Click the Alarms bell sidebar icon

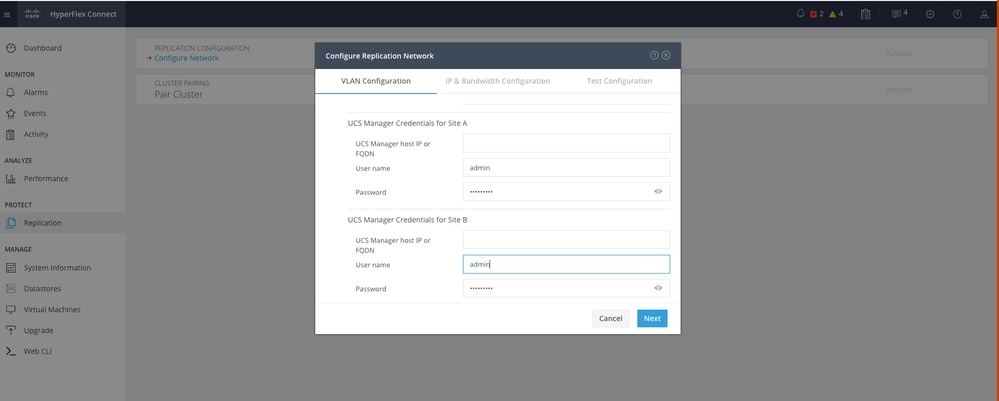[10, 92]
